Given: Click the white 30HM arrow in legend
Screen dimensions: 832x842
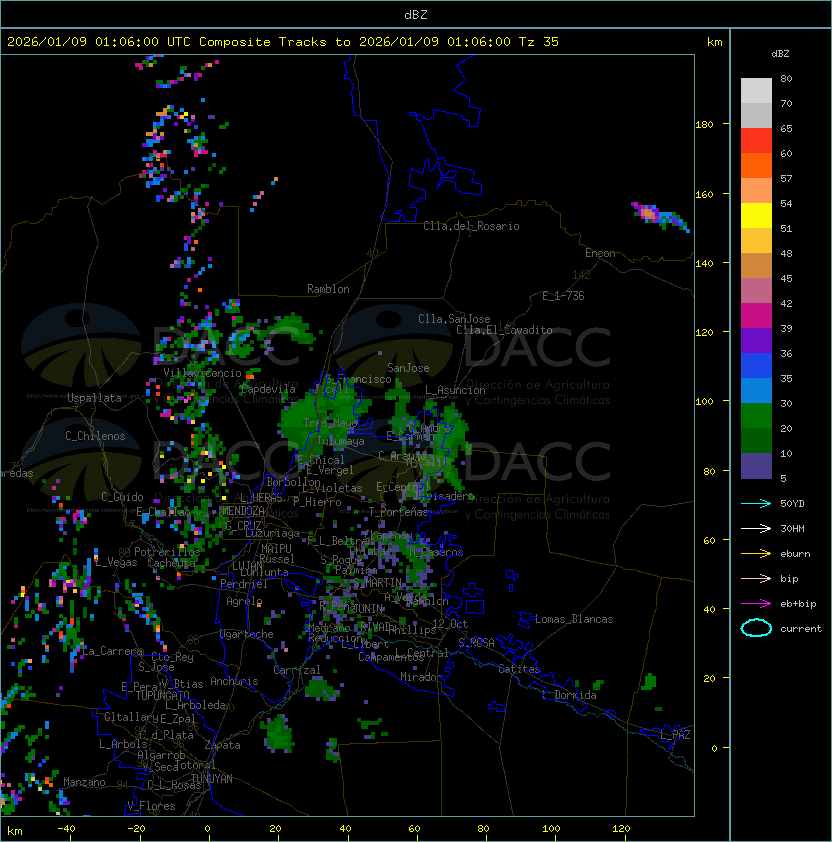Looking at the screenshot, I should (756, 528).
